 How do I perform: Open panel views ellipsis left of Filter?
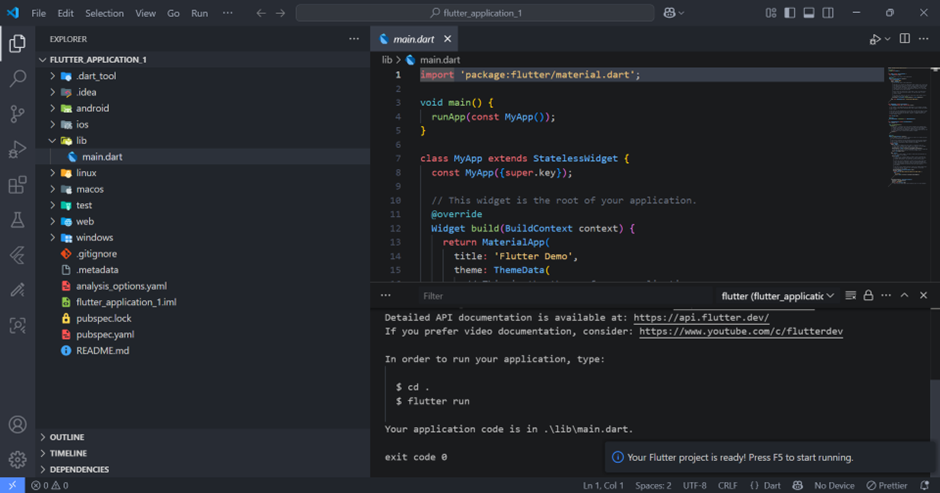385,295
